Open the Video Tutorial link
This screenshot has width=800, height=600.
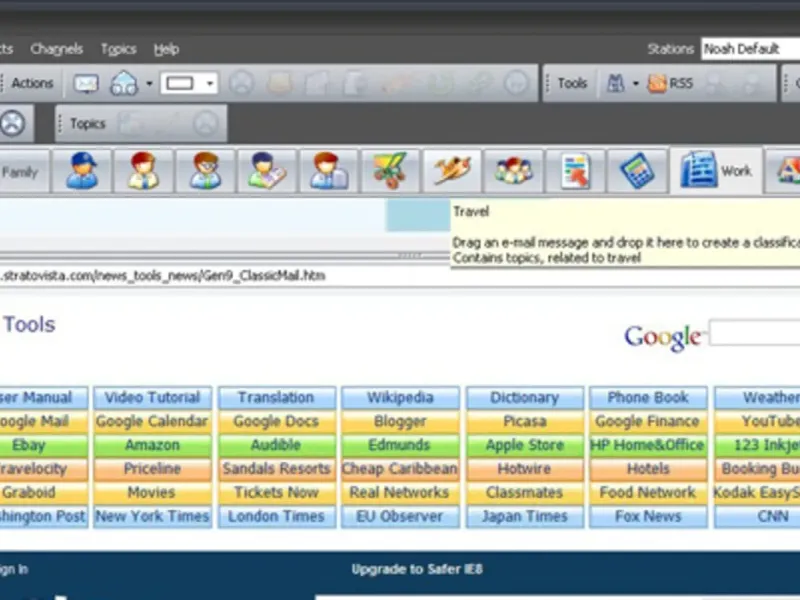tap(152, 397)
